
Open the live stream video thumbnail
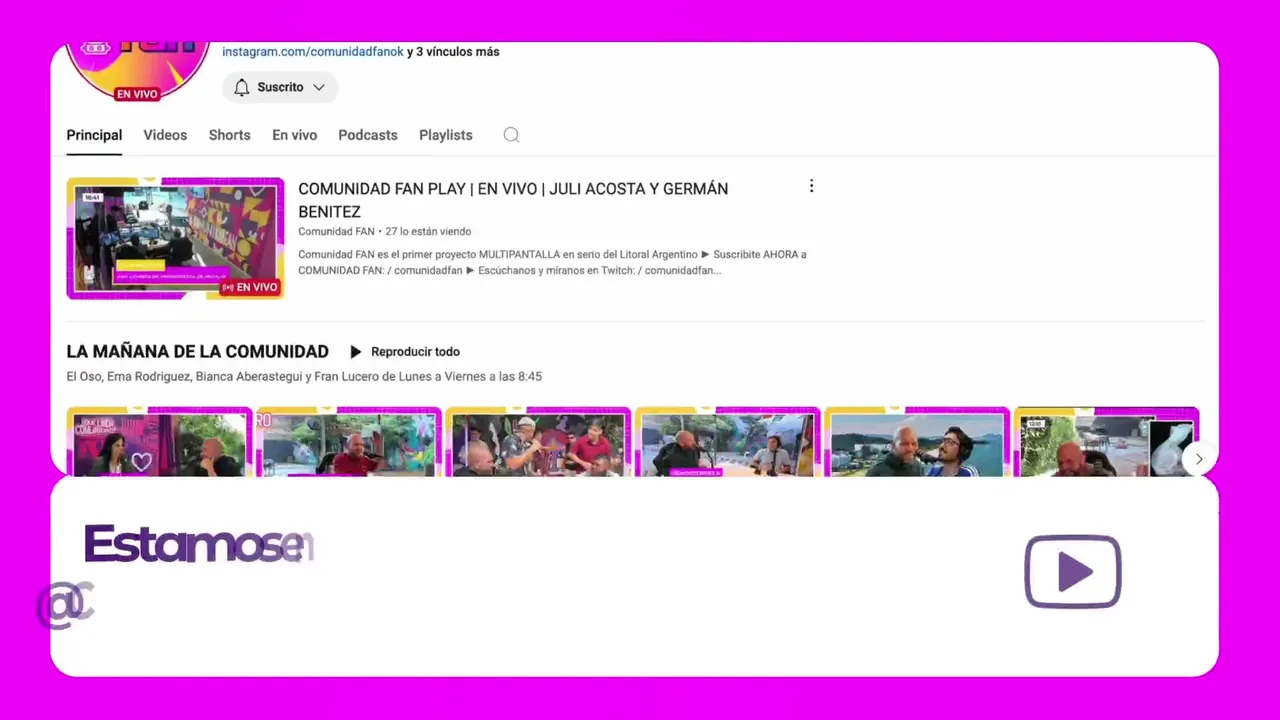click(x=175, y=238)
